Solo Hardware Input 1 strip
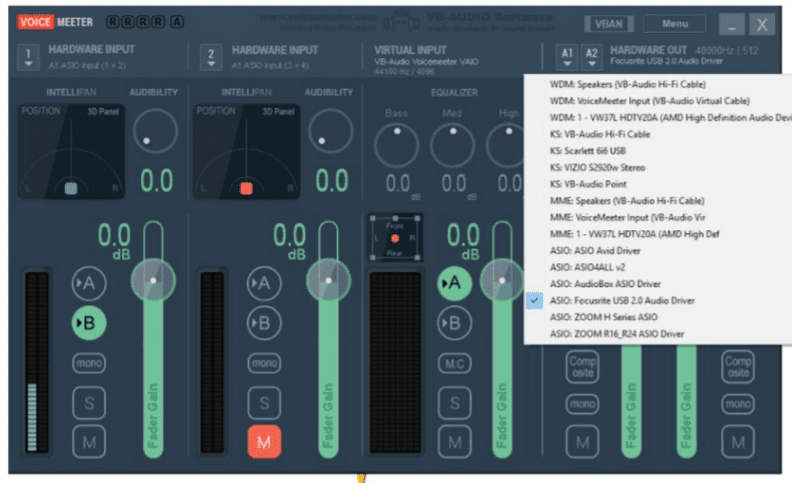 tap(89, 403)
